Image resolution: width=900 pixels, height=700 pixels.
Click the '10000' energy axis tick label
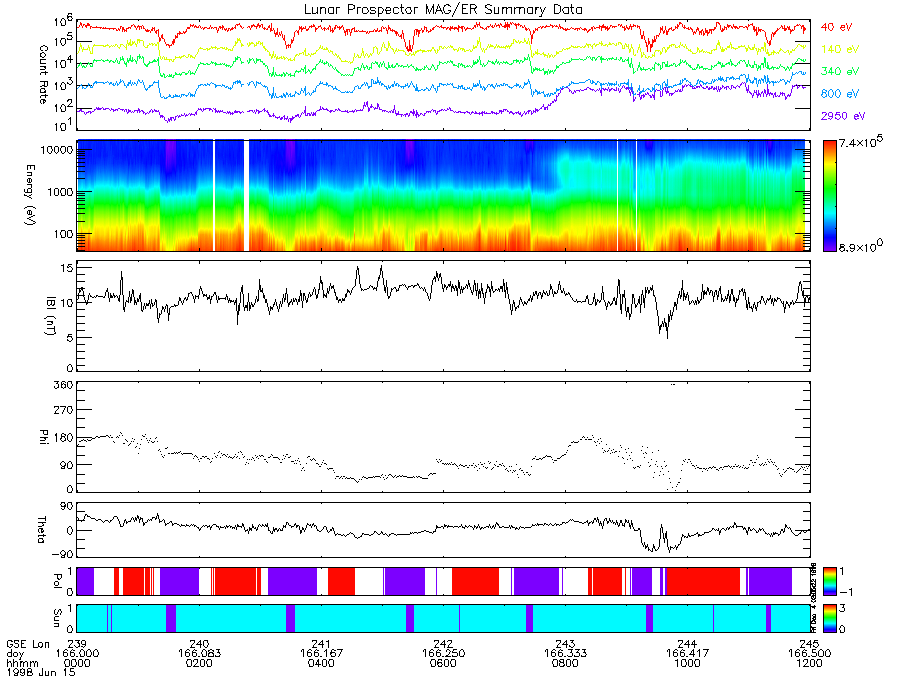tap(57, 150)
